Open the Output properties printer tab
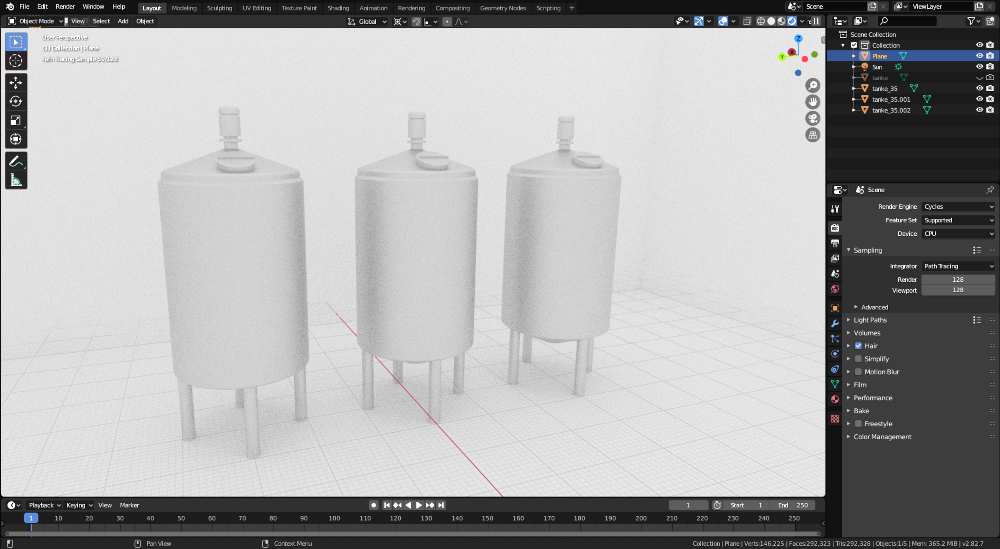The height and width of the screenshot is (549, 1000). click(x=835, y=243)
